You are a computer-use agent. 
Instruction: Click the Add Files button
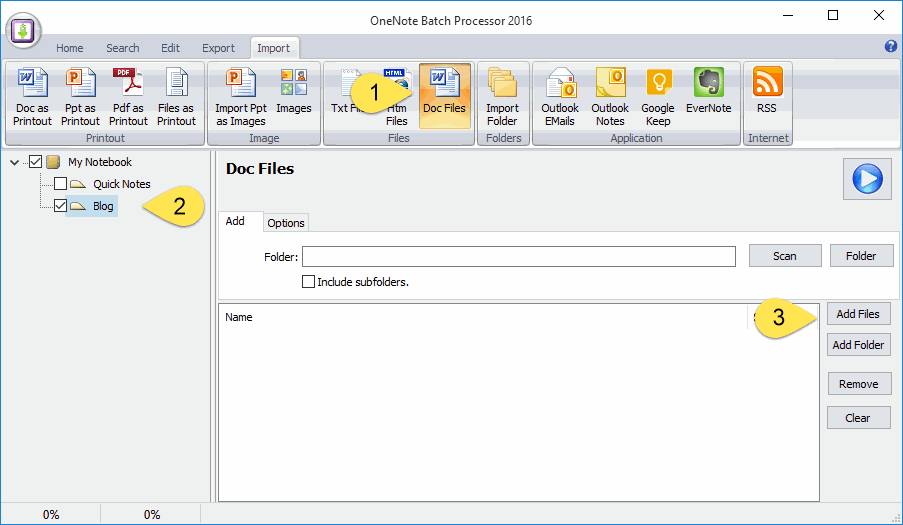pyautogui.click(x=858, y=314)
